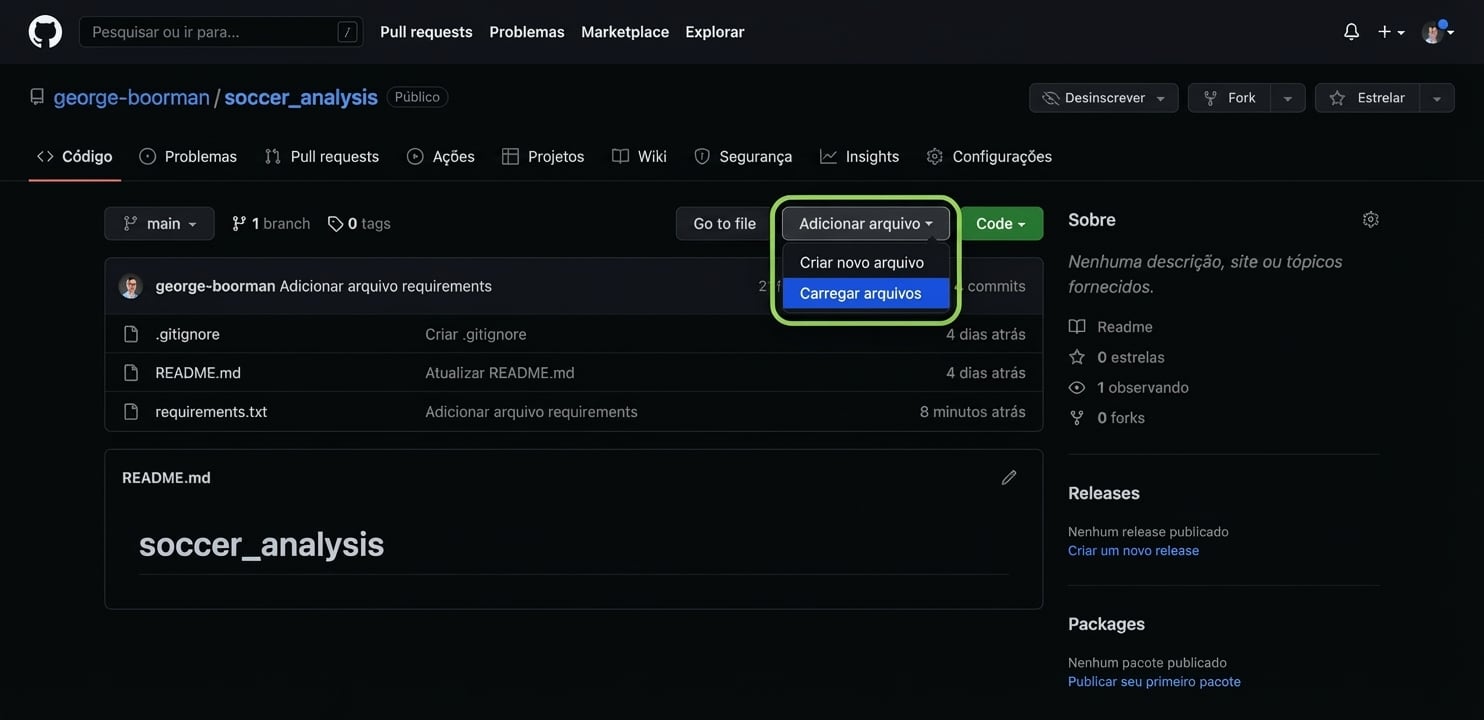Expand the main branch selector
The image size is (1484, 720).
(159, 224)
